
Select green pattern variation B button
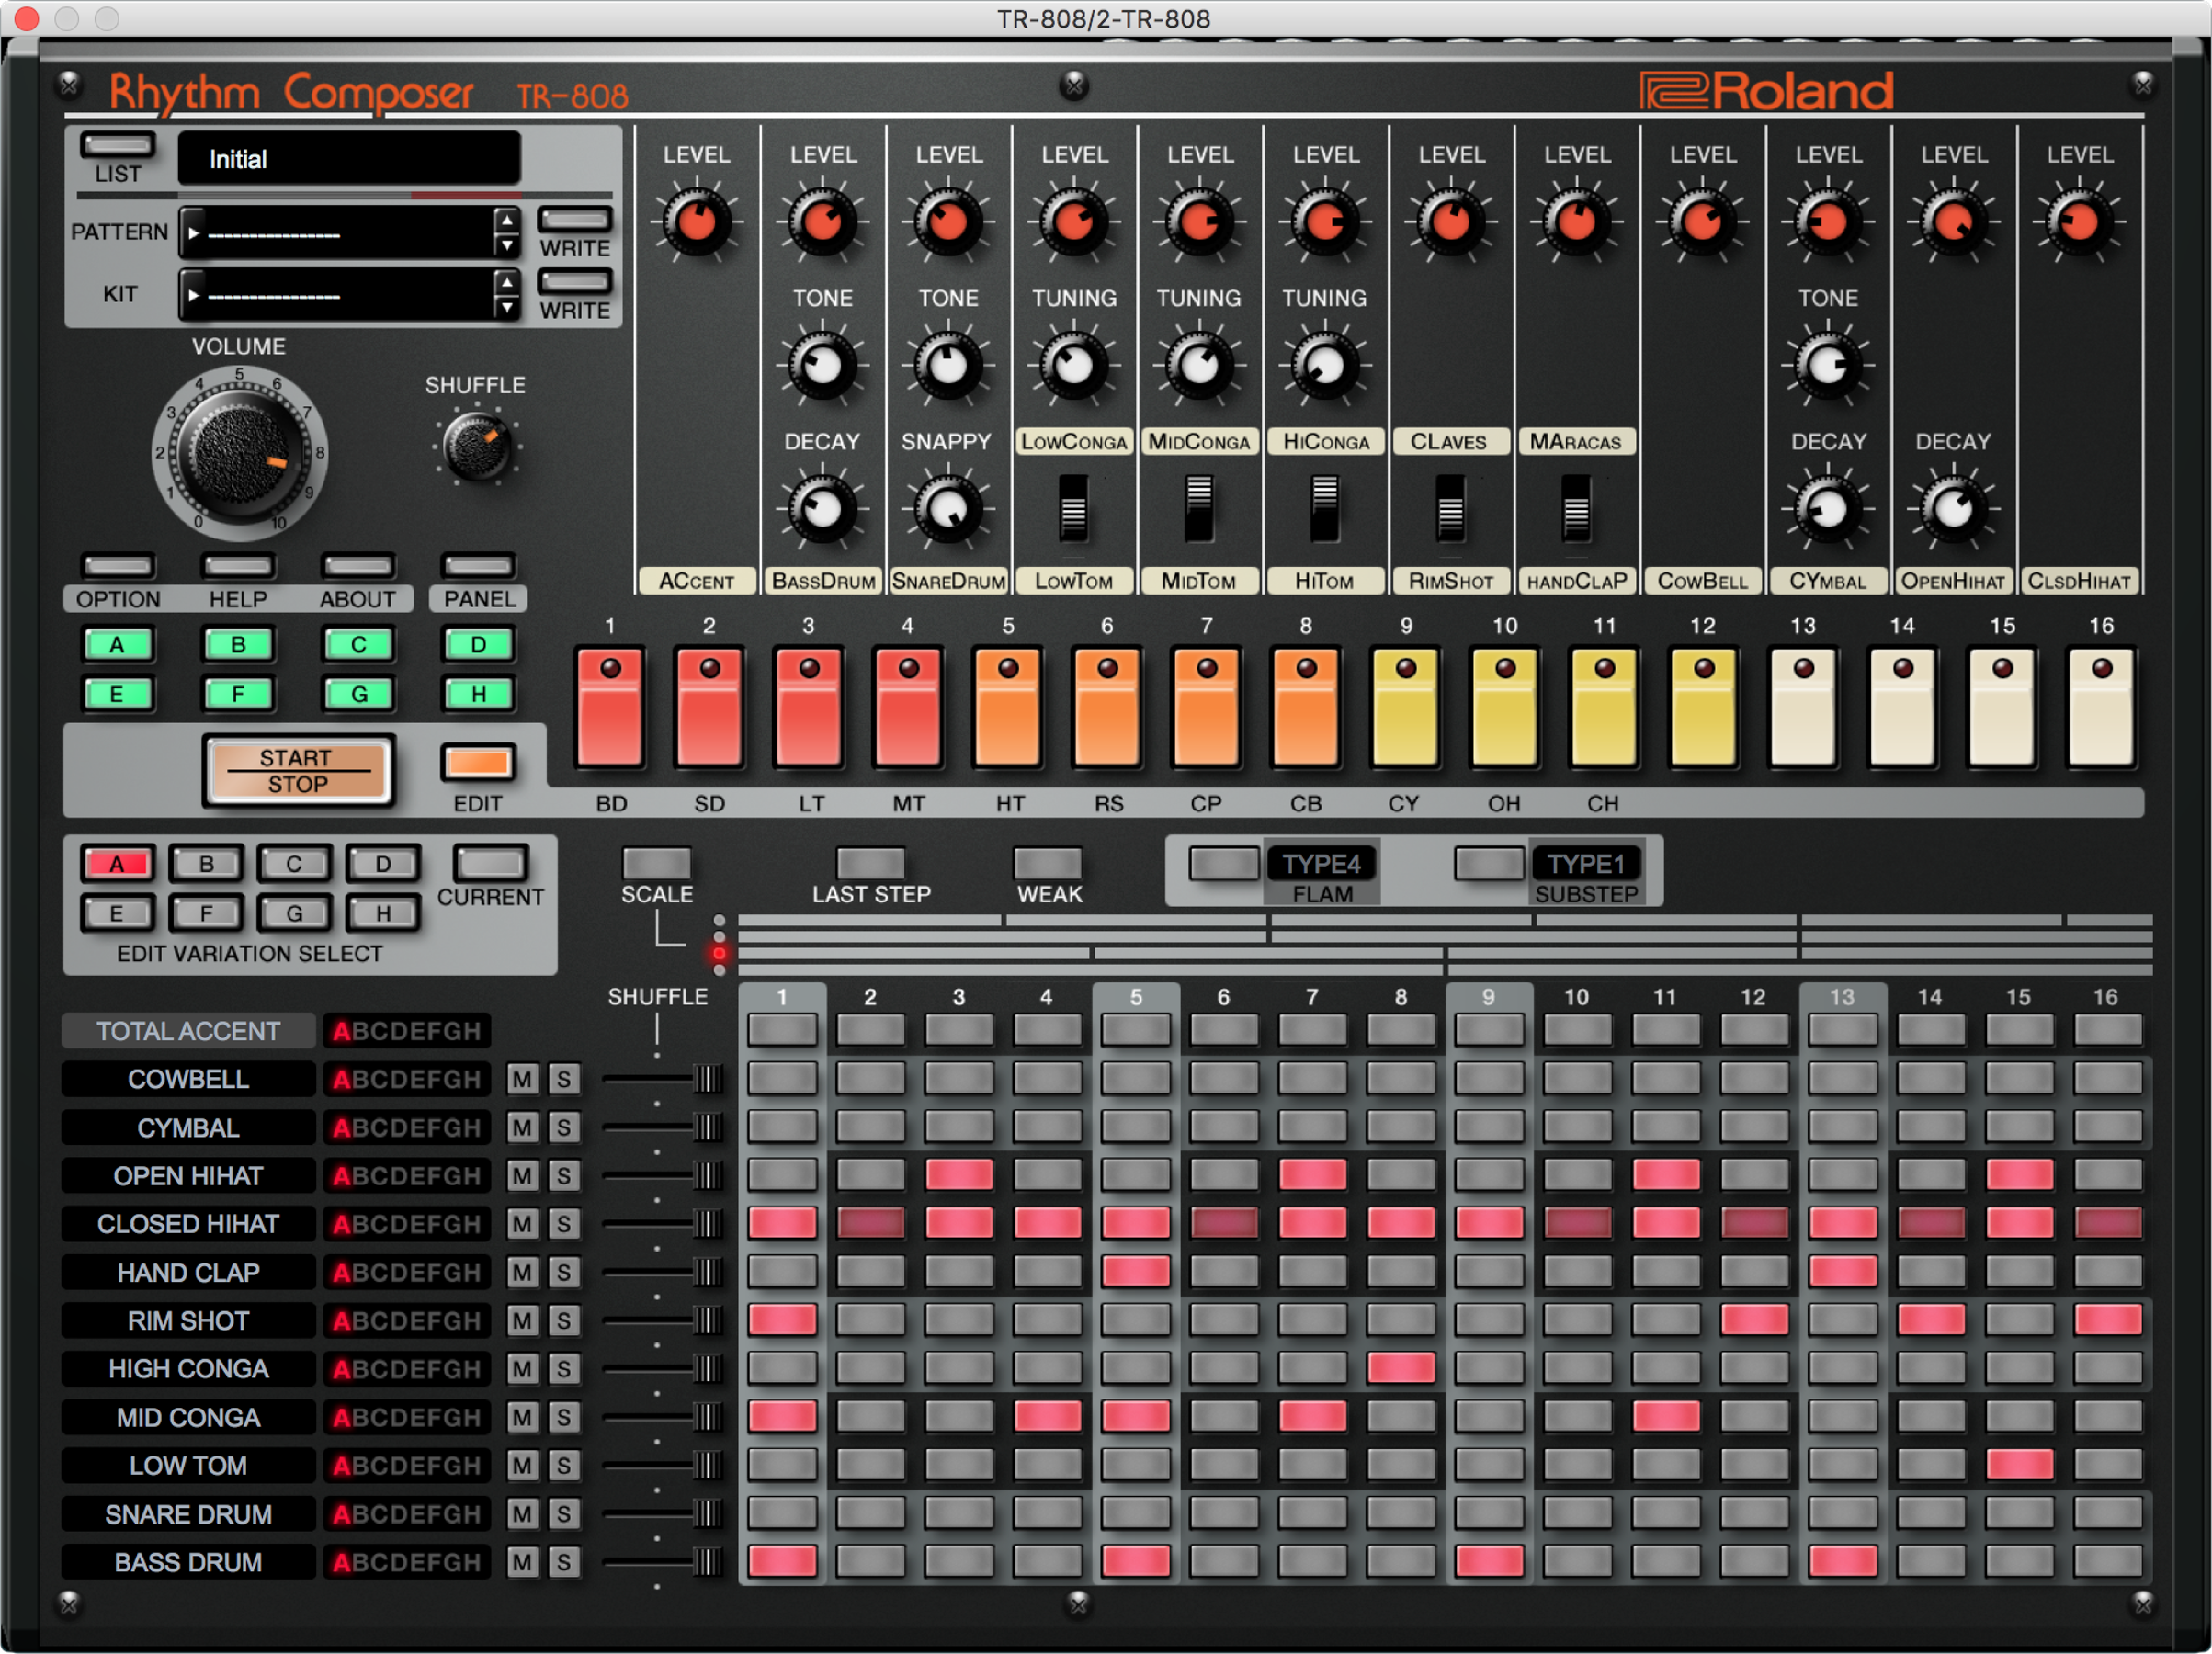pyautogui.click(x=238, y=645)
